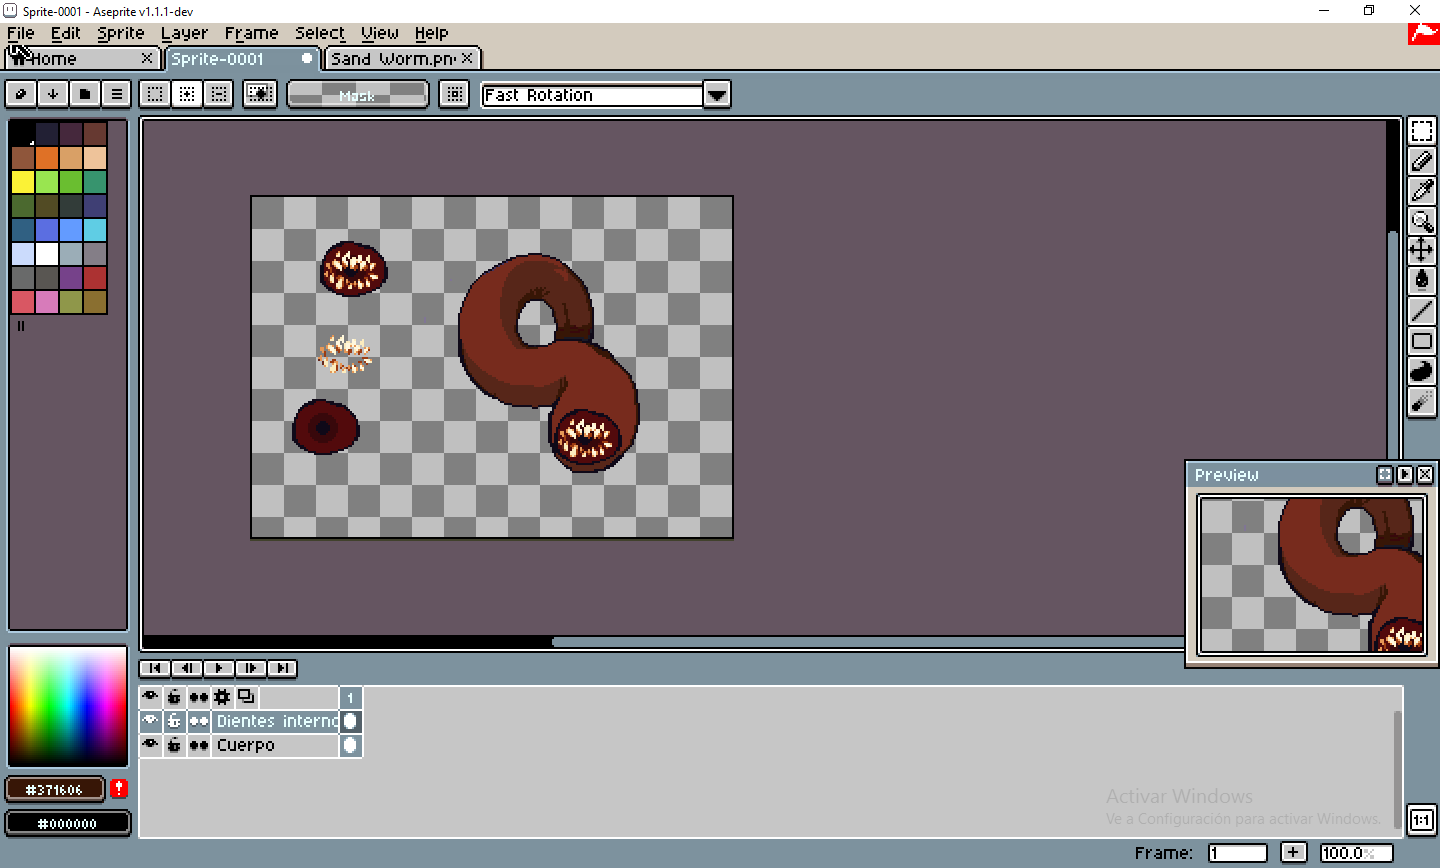Toggle Mask transparent color button
This screenshot has width=1440, height=868.
(x=357, y=94)
